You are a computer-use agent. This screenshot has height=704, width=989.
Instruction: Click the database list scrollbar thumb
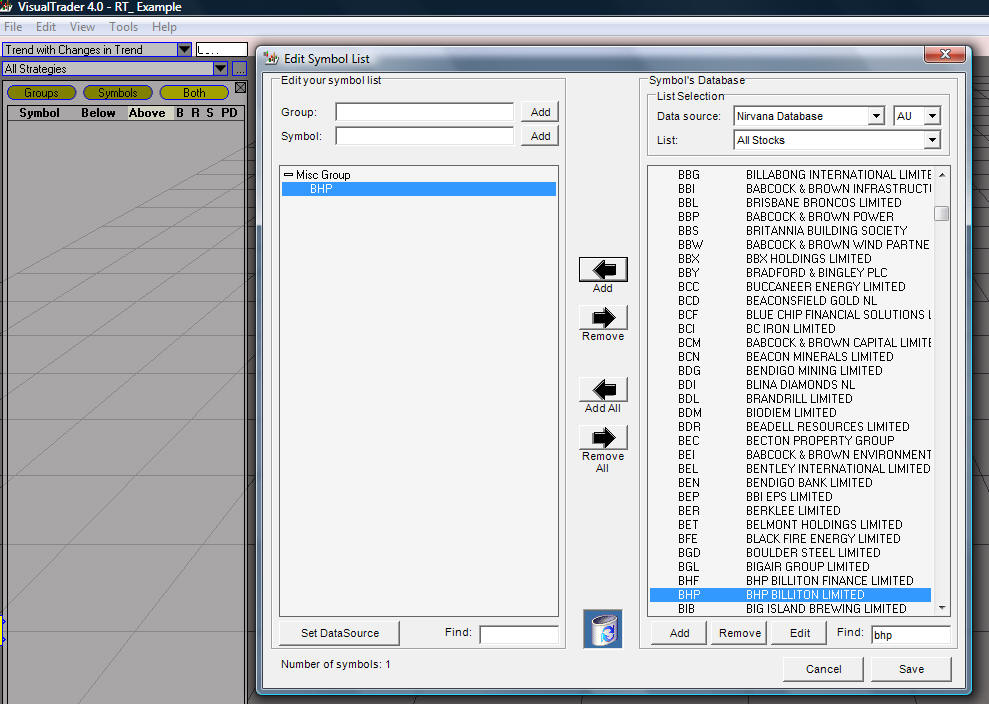[x=942, y=213]
